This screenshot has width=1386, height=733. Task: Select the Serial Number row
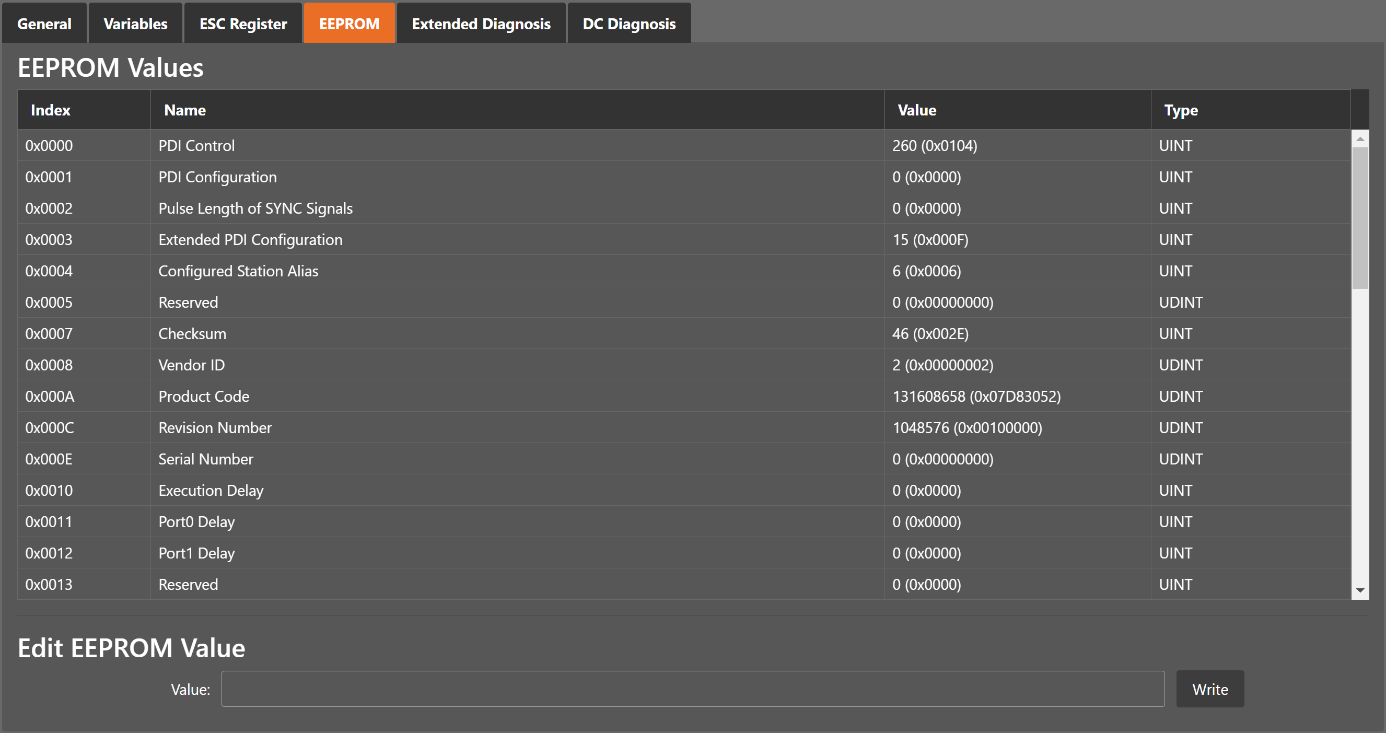click(x=206, y=459)
